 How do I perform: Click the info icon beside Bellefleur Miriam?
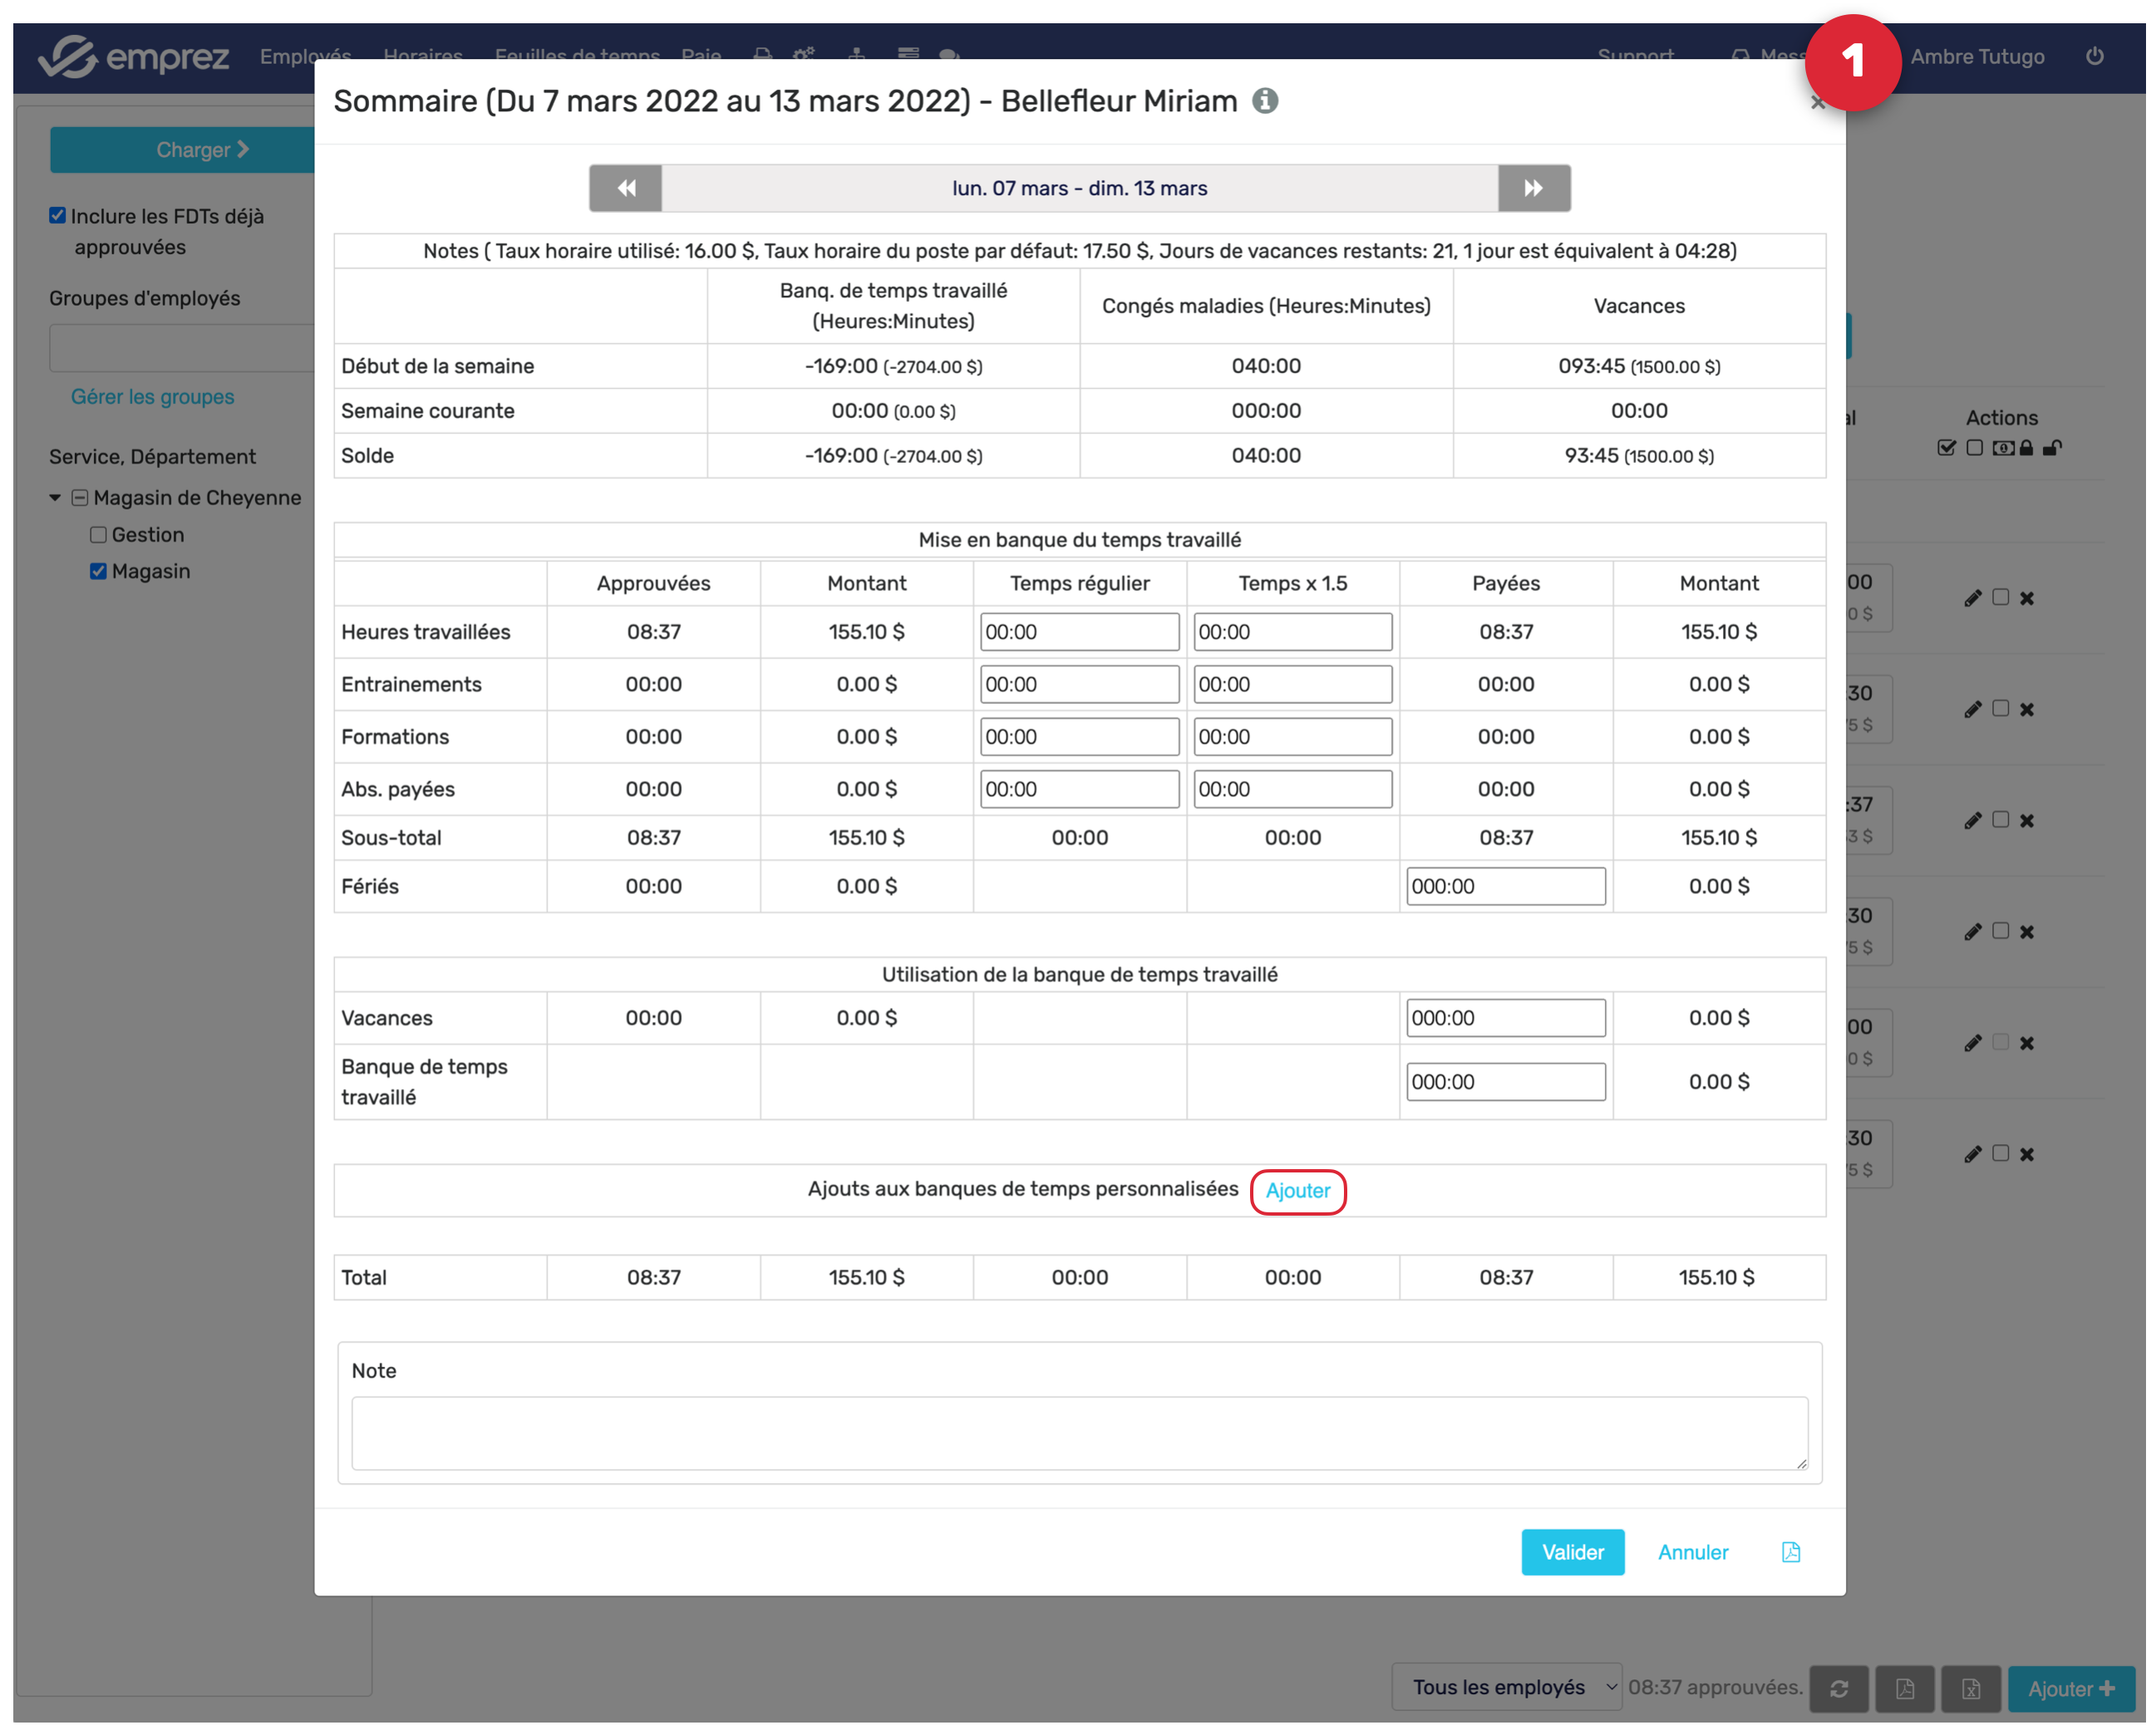[1265, 101]
